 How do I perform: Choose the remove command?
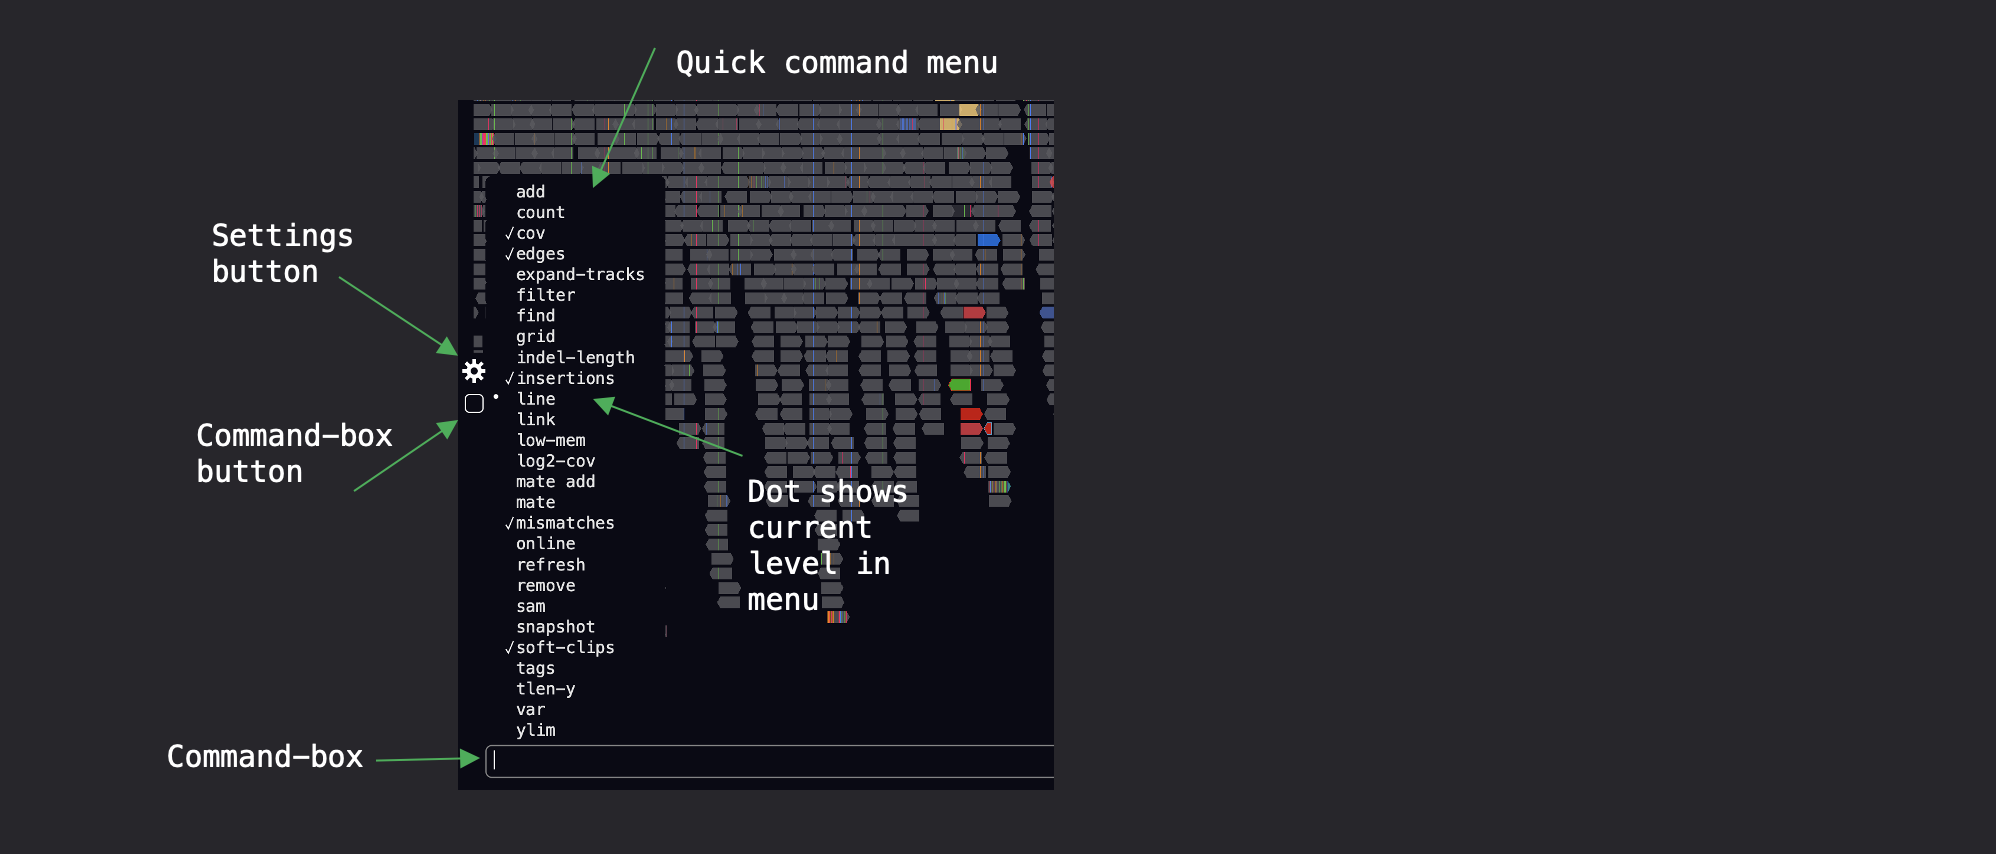(x=545, y=586)
